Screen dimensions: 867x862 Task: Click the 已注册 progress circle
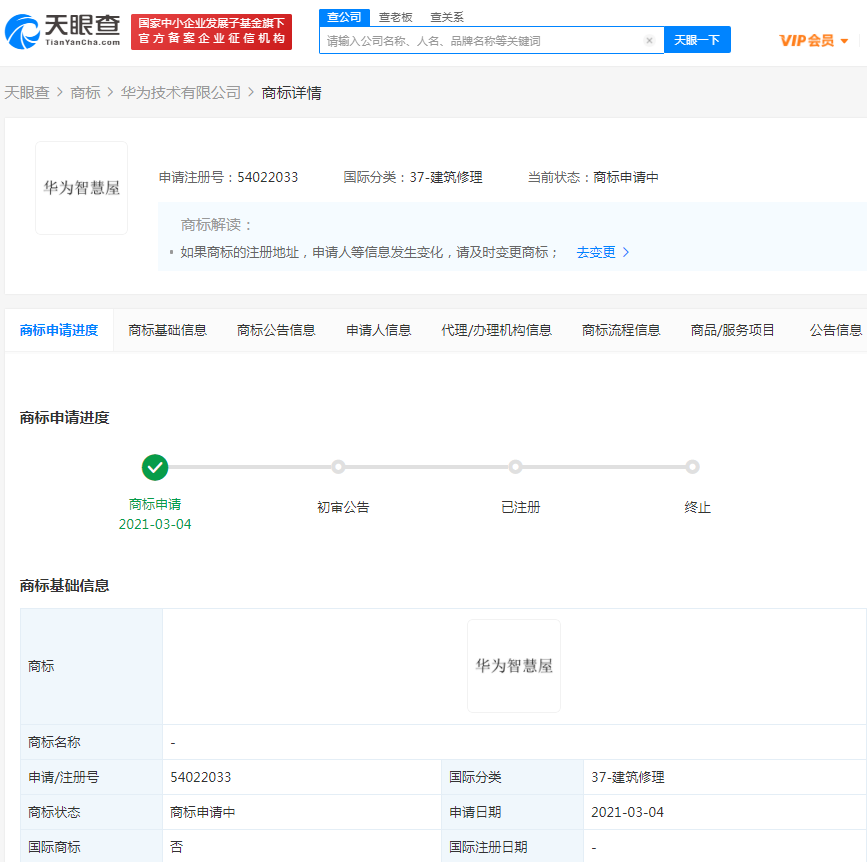click(515, 467)
